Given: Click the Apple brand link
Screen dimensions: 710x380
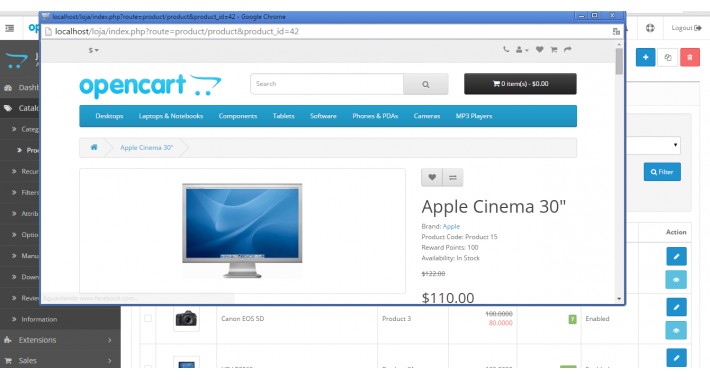Looking at the screenshot, I should [451, 226].
